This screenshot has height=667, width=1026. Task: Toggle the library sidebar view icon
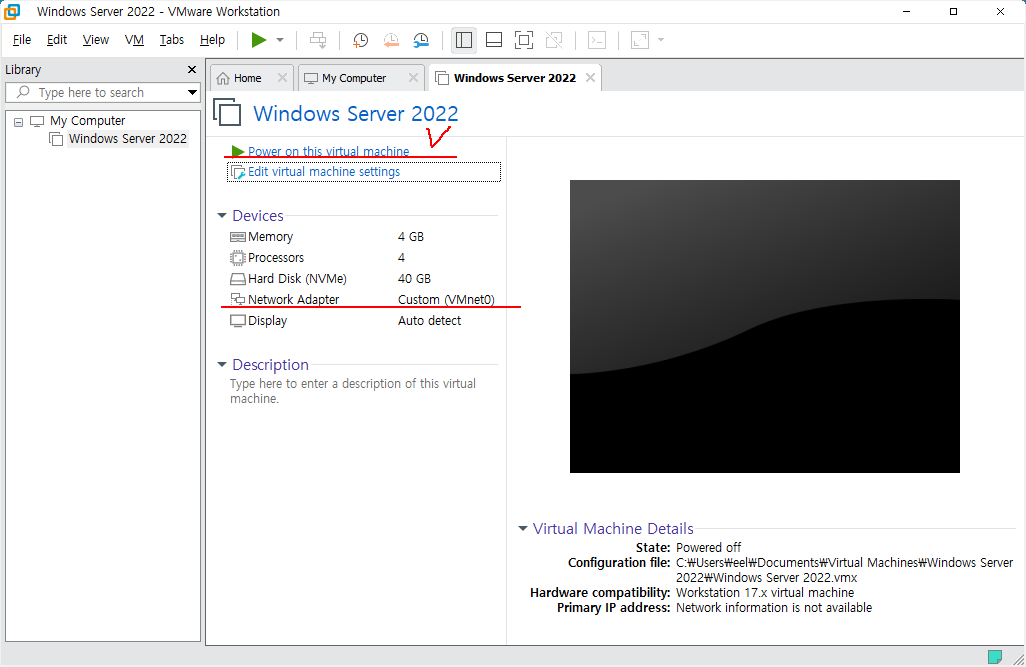click(x=464, y=40)
